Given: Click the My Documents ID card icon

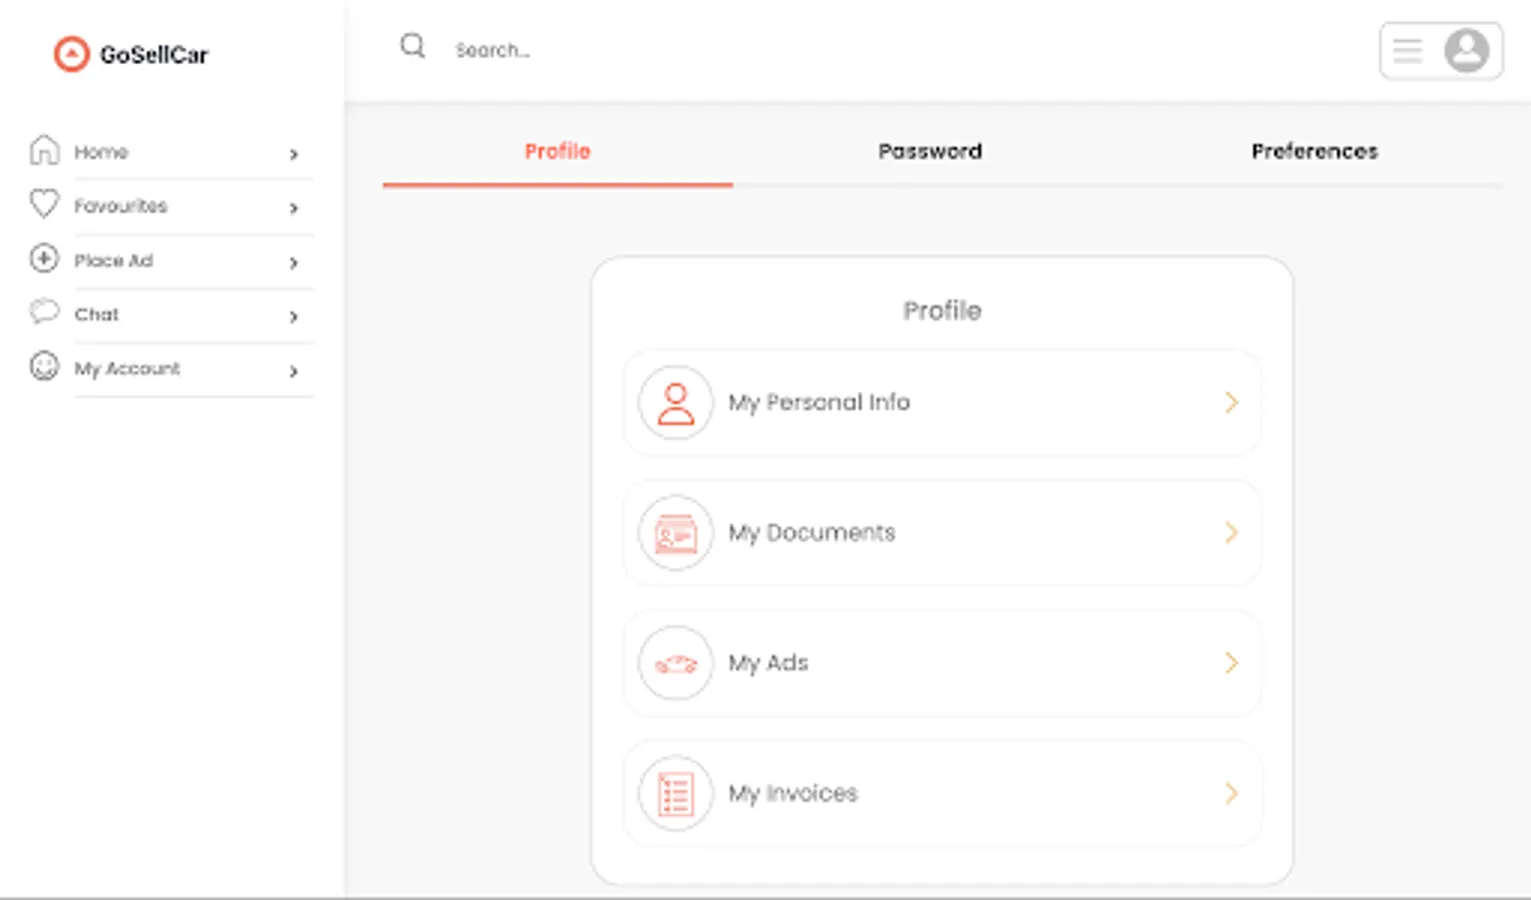Looking at the screenshot, I should (676, 533).
